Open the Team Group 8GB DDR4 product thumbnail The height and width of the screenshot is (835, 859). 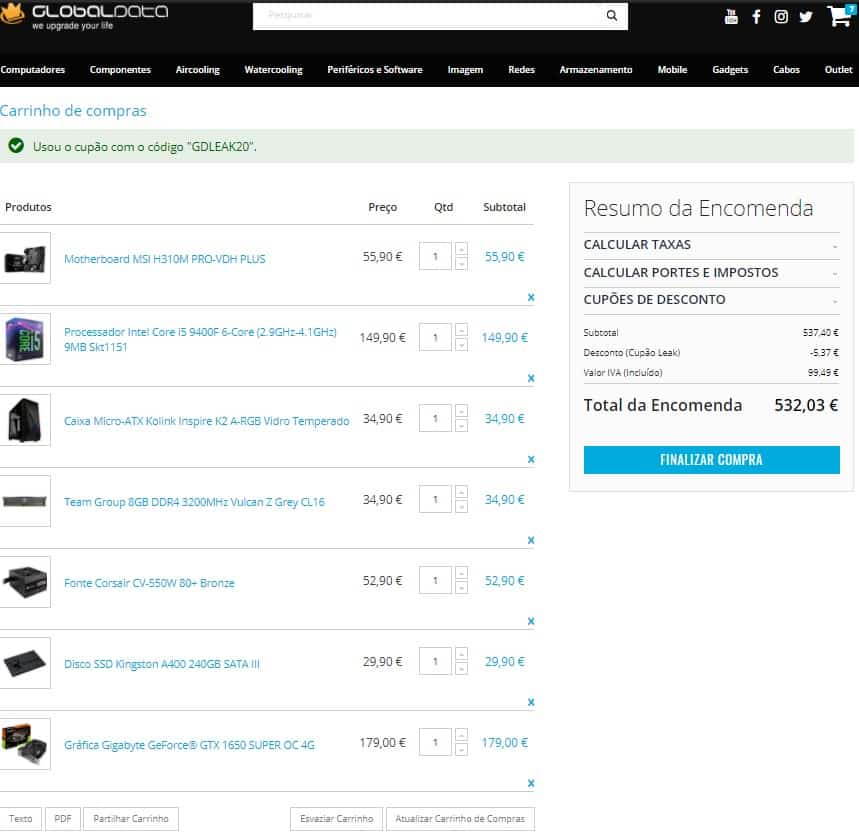tap(25, 501)
